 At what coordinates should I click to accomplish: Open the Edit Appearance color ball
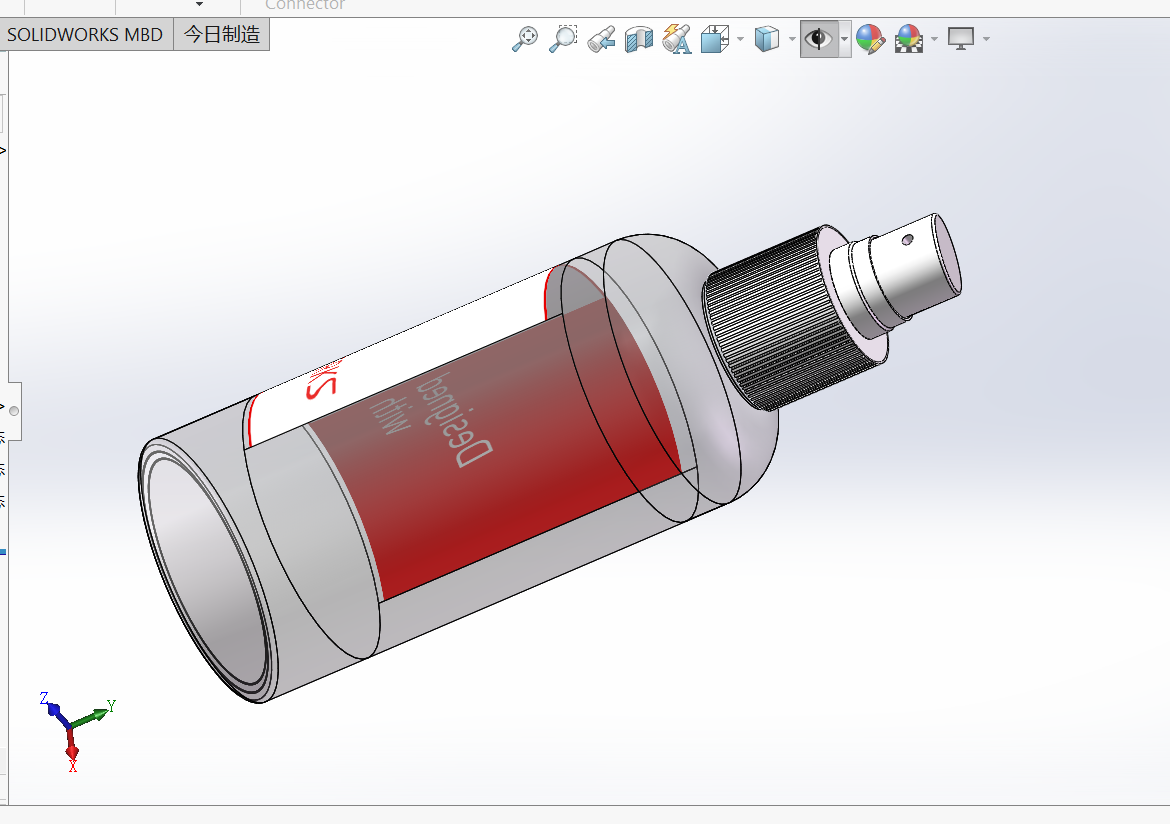point(870,39)
